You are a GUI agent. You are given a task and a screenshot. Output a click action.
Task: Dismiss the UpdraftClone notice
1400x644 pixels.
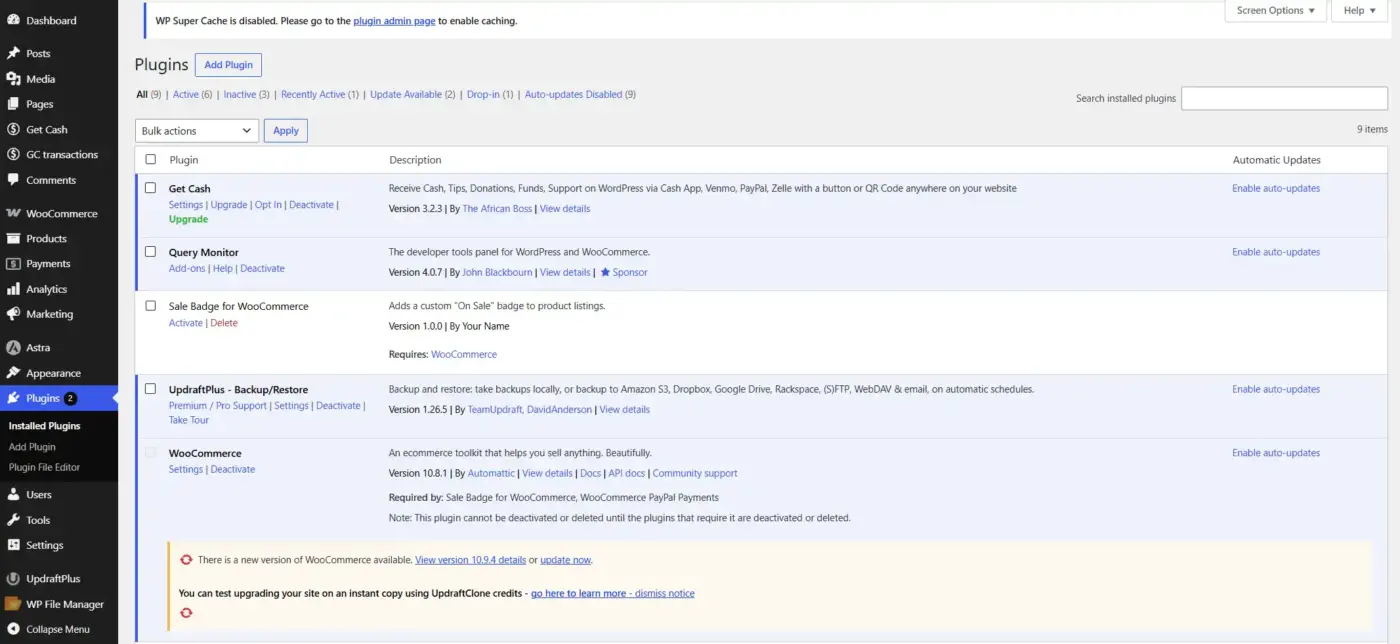664,593
